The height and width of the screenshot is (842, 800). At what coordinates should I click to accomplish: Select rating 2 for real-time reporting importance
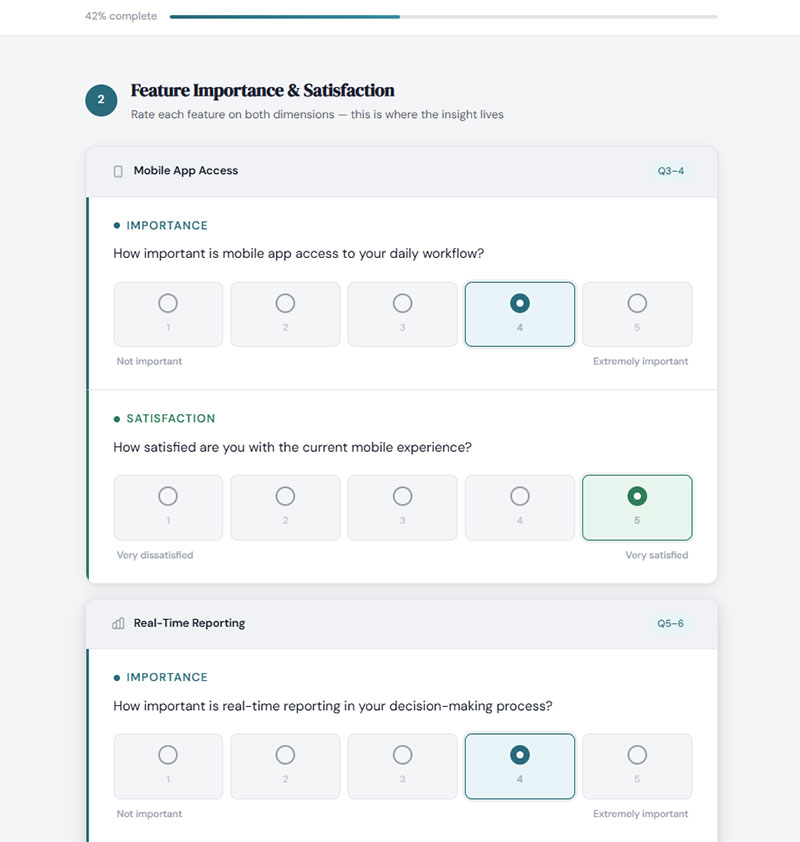tap(285, 766)
